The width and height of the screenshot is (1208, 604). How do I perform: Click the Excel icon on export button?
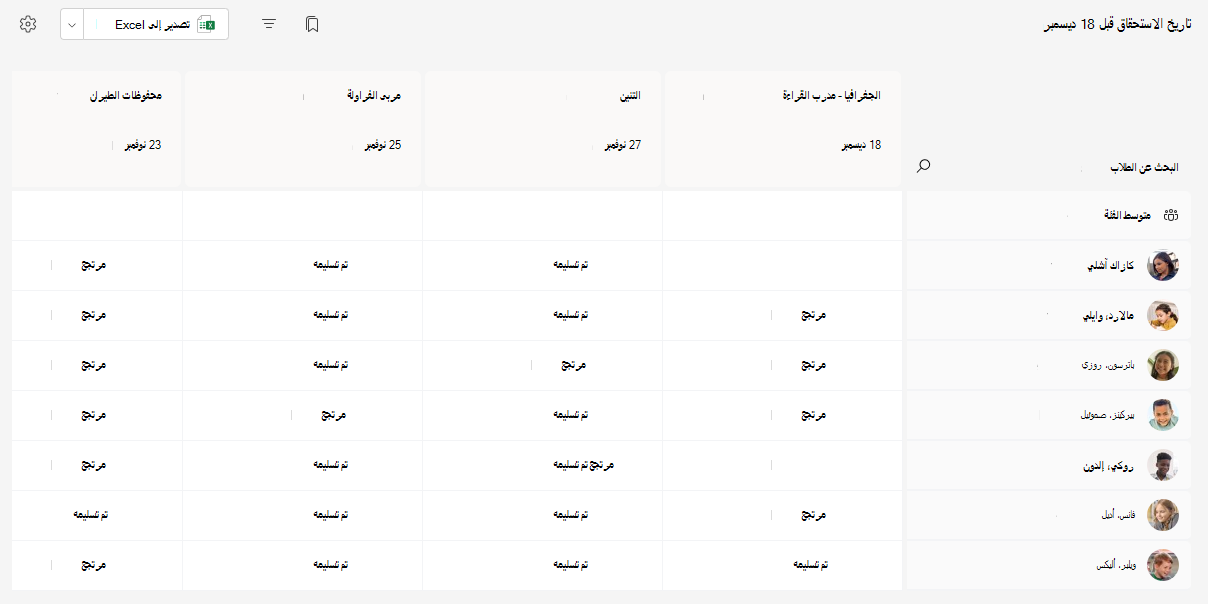pyautogui.click(x=207, y=24)
